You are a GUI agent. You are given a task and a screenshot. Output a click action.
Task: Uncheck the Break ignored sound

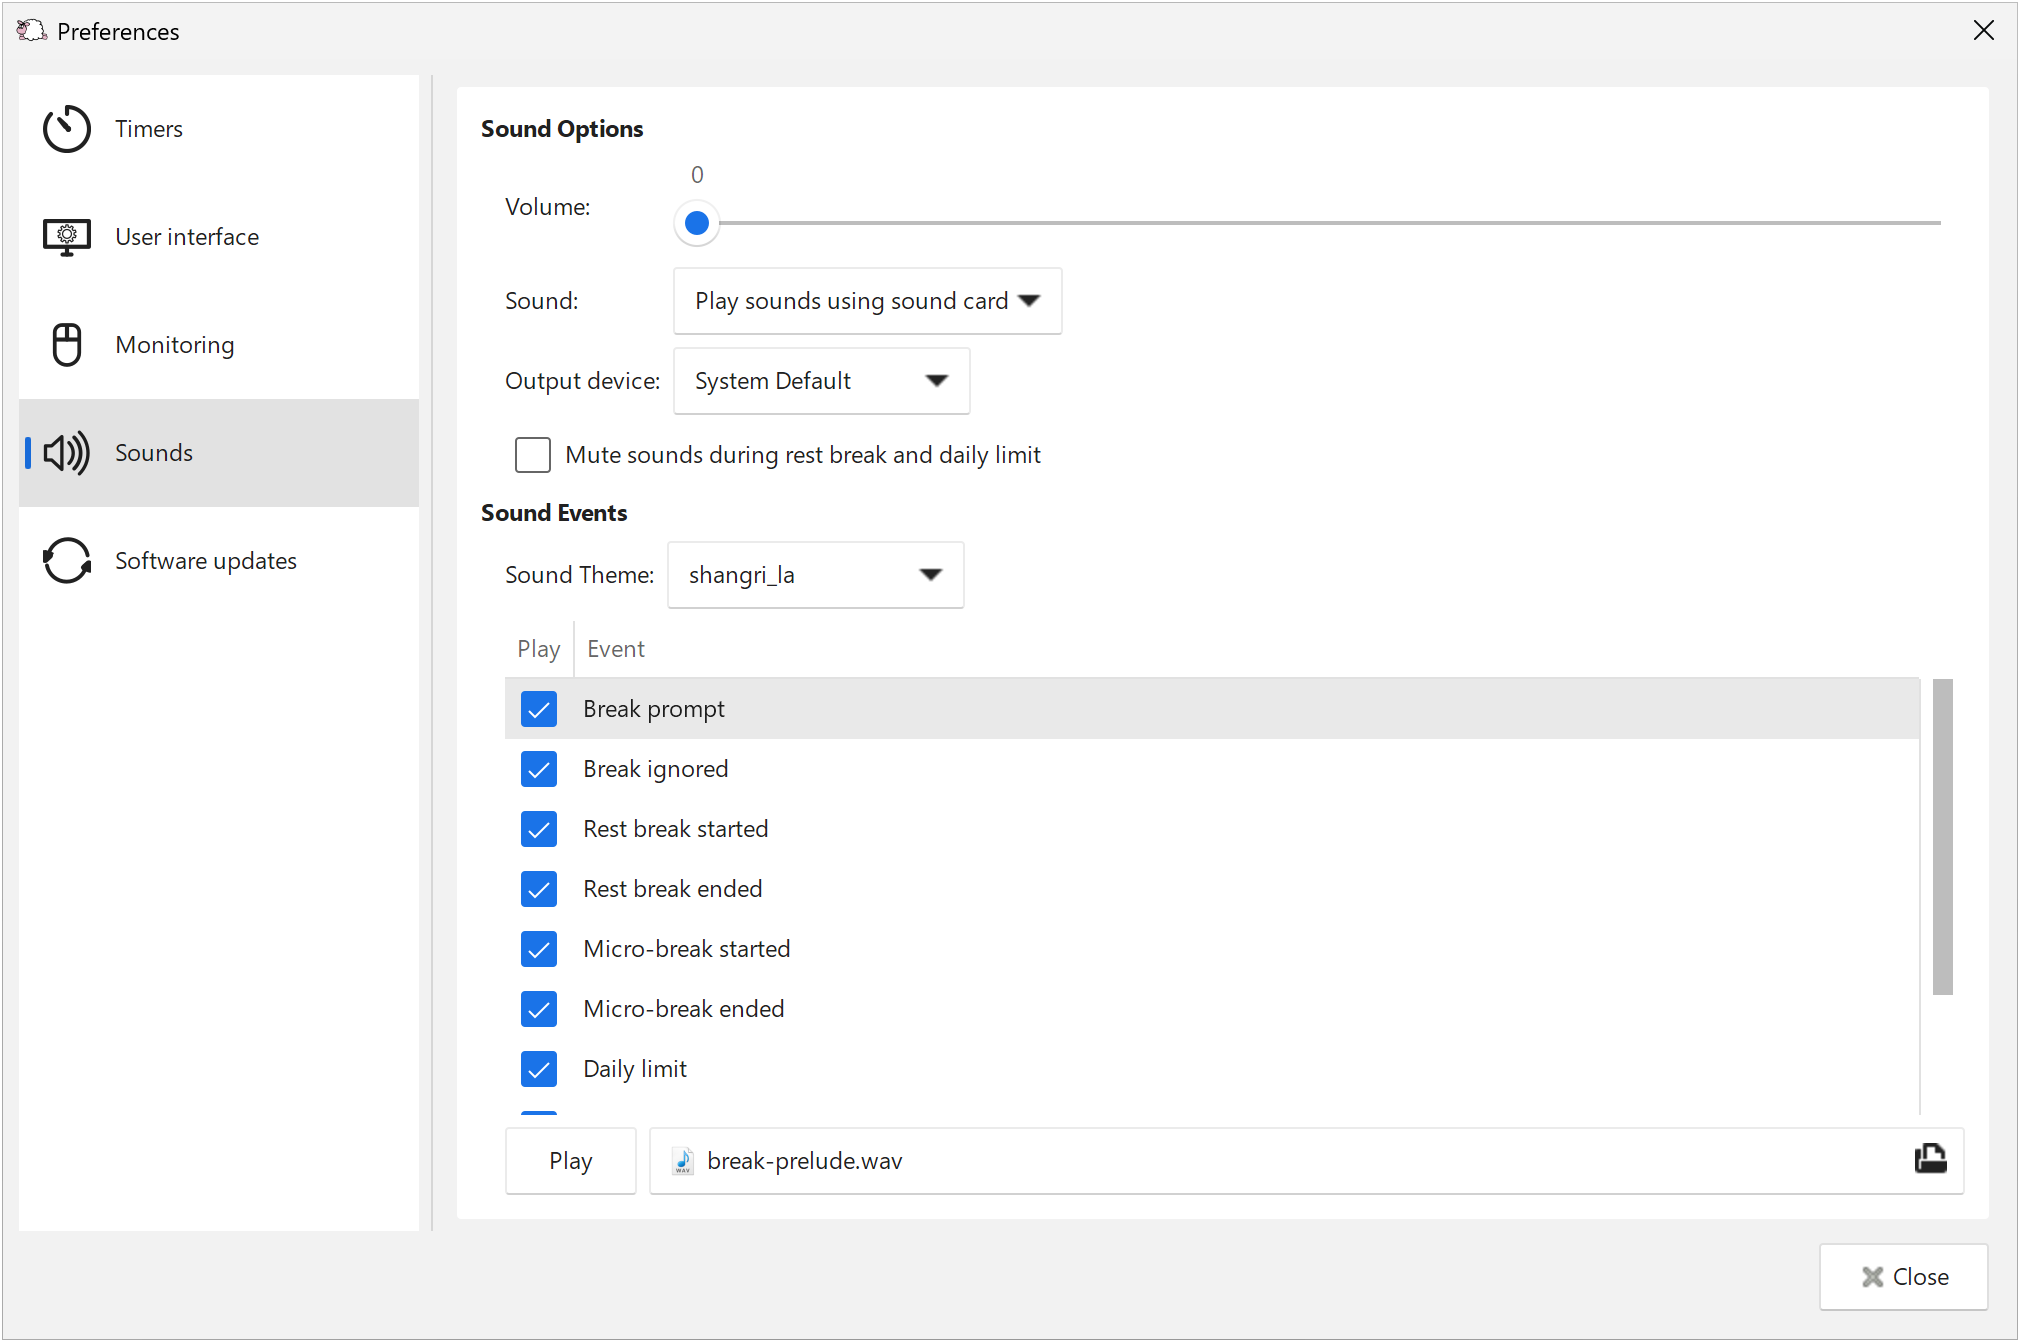[539, 769]
